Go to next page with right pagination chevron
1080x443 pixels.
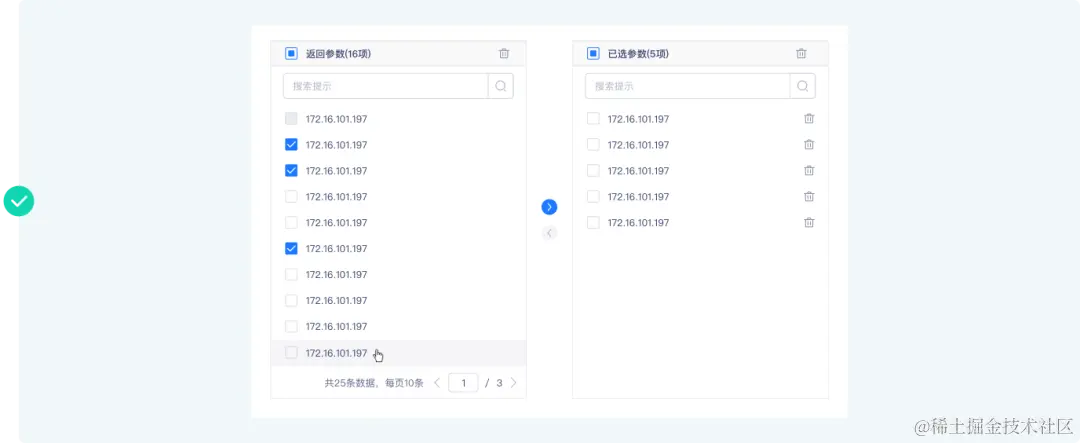513,383
